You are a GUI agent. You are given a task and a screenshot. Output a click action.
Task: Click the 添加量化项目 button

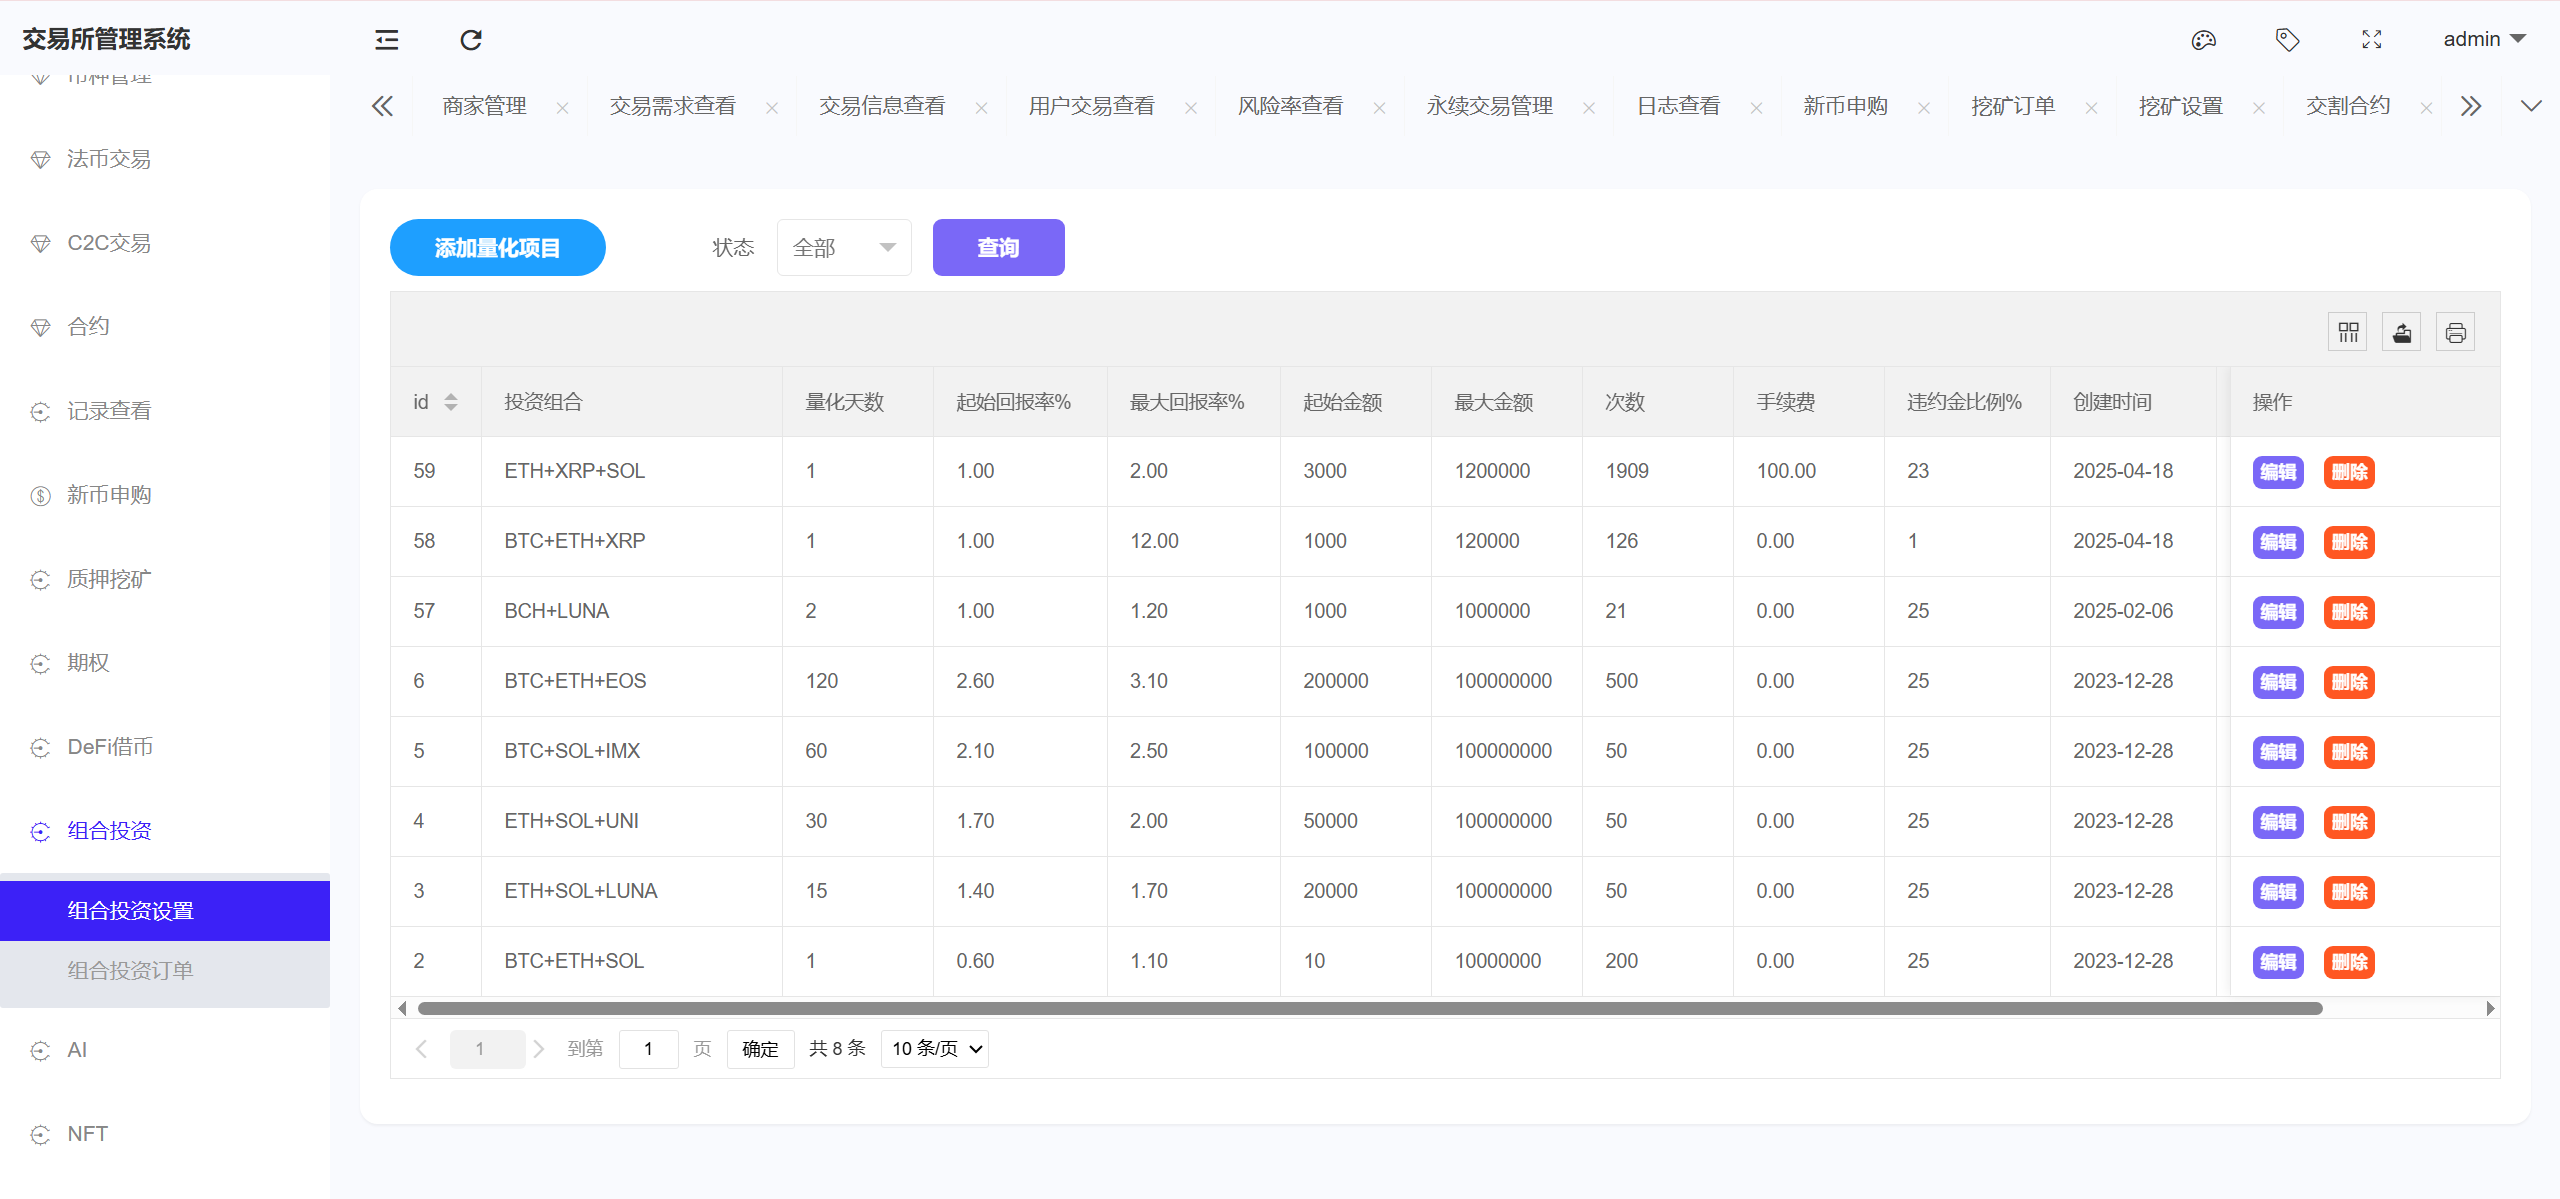coord(497,248)
